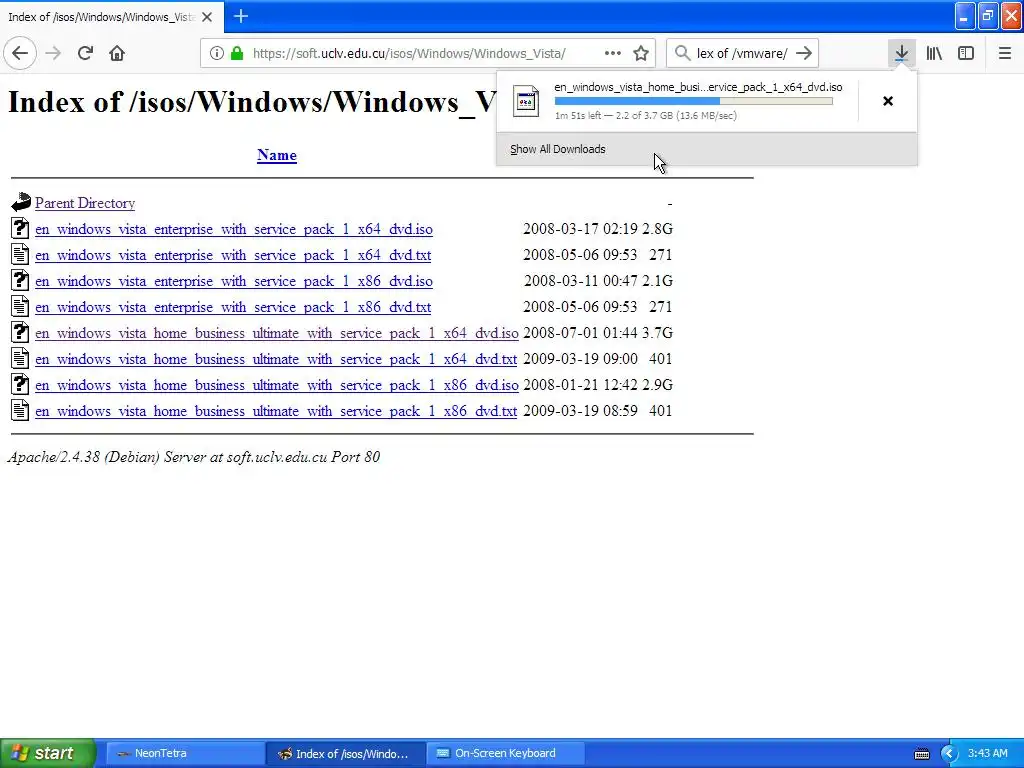Open enterprise x64 dvd.txt file

233,255
